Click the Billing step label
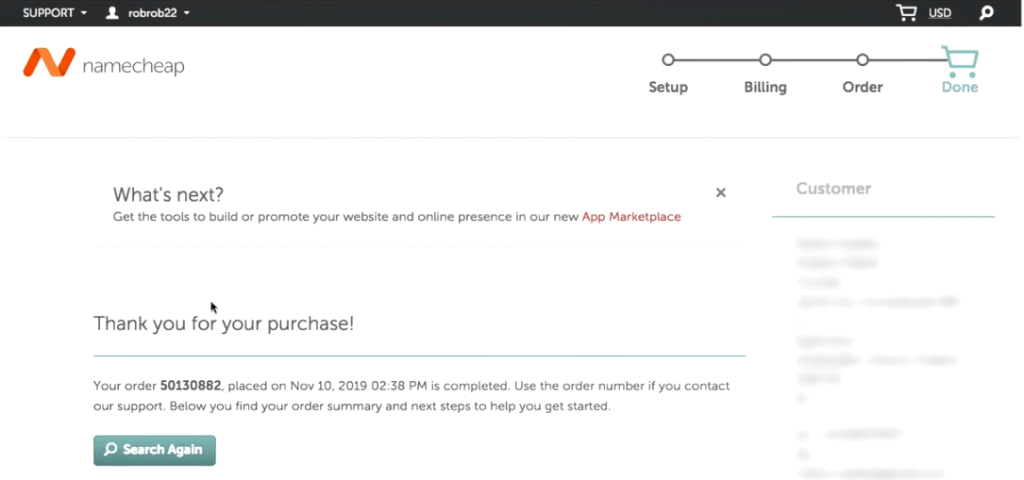Viewport: 1024px width, 480px height. [765, 88]
